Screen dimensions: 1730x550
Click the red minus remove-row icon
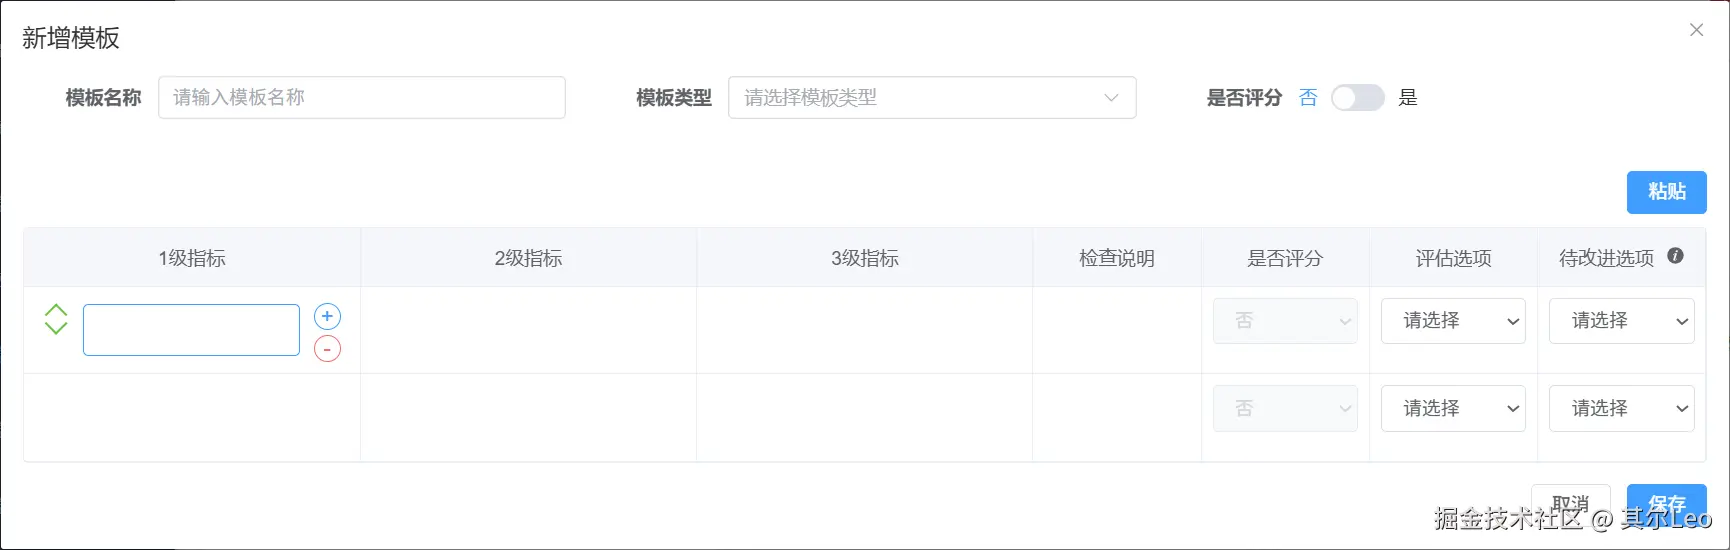[327, 349]
